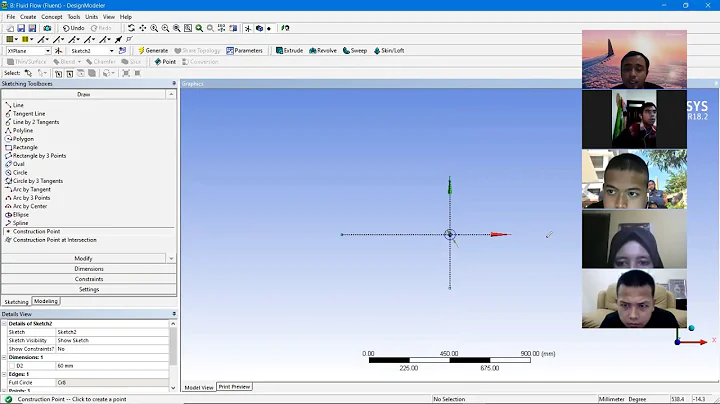The image size is (720, 404).
Task: Open the Blend dropdown arrow
Action: pos(79,62)
